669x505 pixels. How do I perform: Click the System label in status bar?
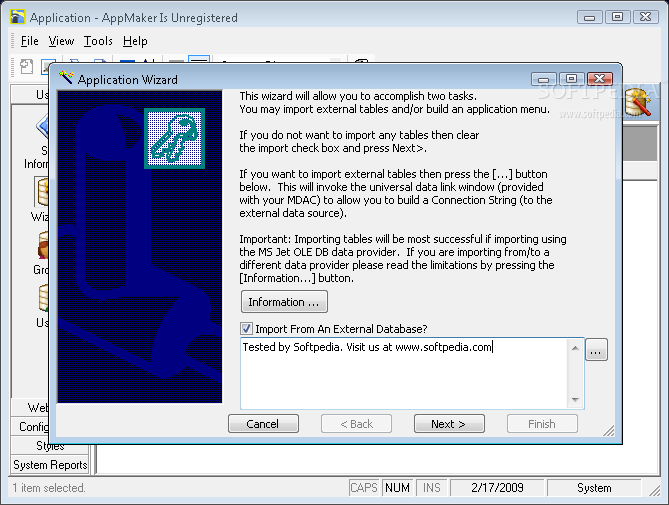click(594, 488)
